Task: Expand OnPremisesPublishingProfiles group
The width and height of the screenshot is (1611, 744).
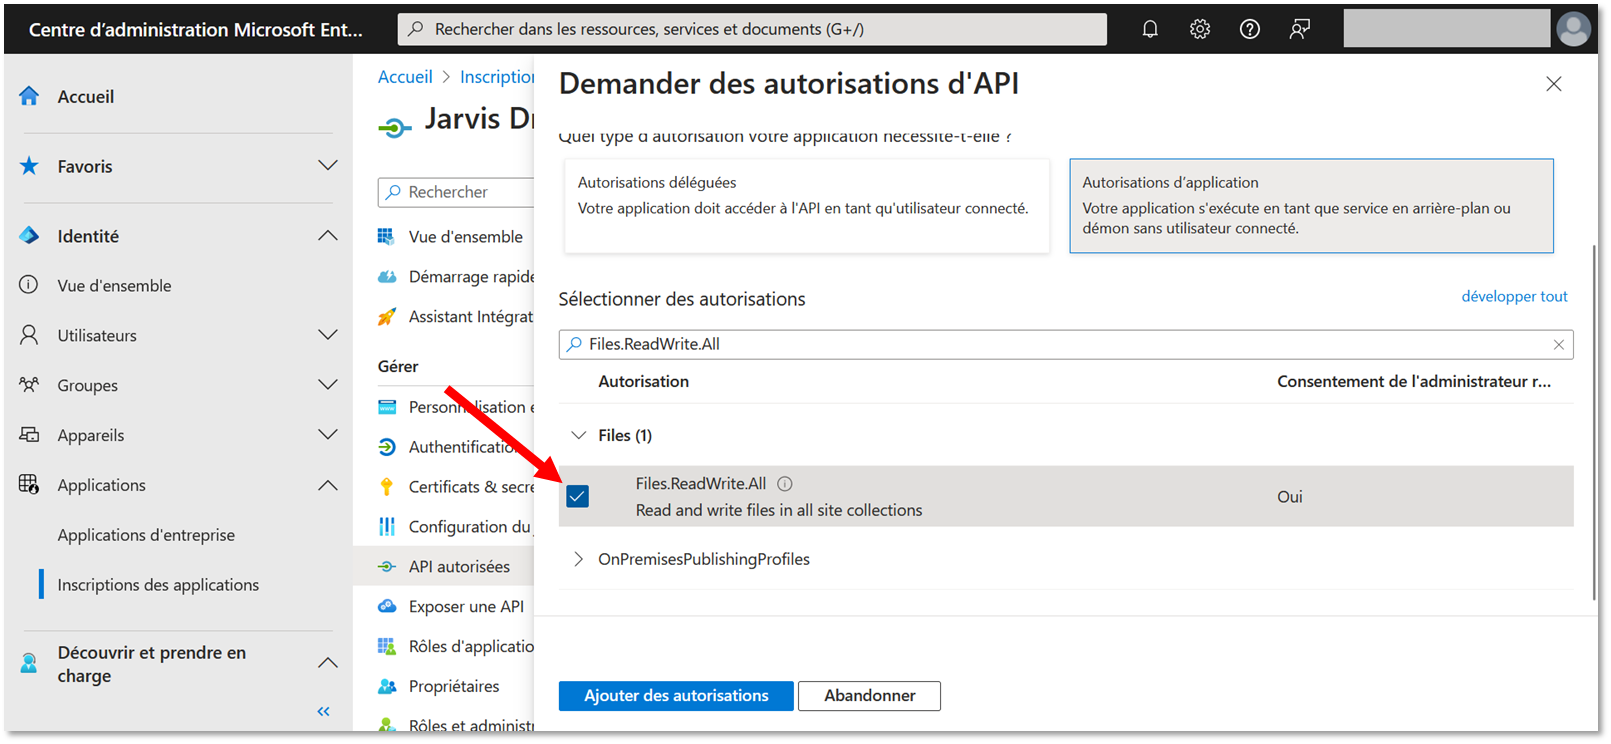Action: point(578,559)
